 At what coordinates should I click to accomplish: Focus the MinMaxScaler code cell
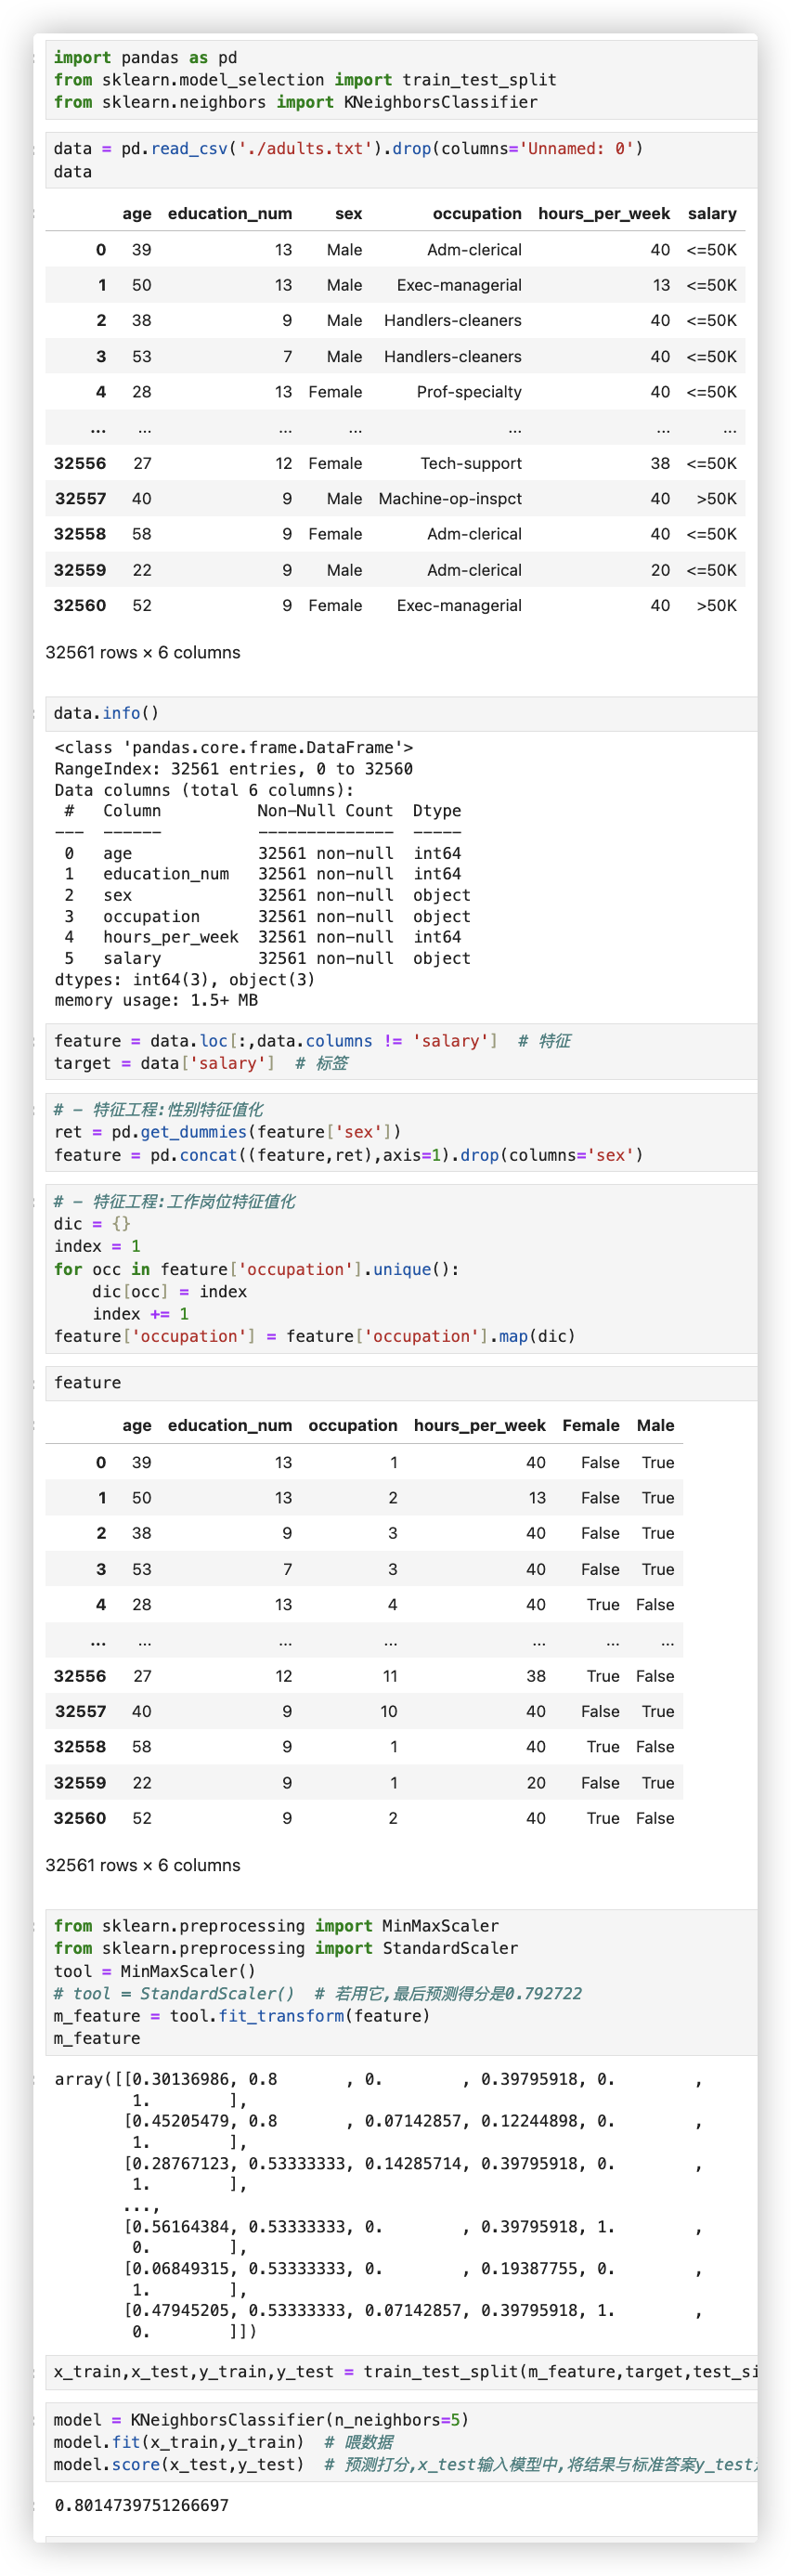400,1981
